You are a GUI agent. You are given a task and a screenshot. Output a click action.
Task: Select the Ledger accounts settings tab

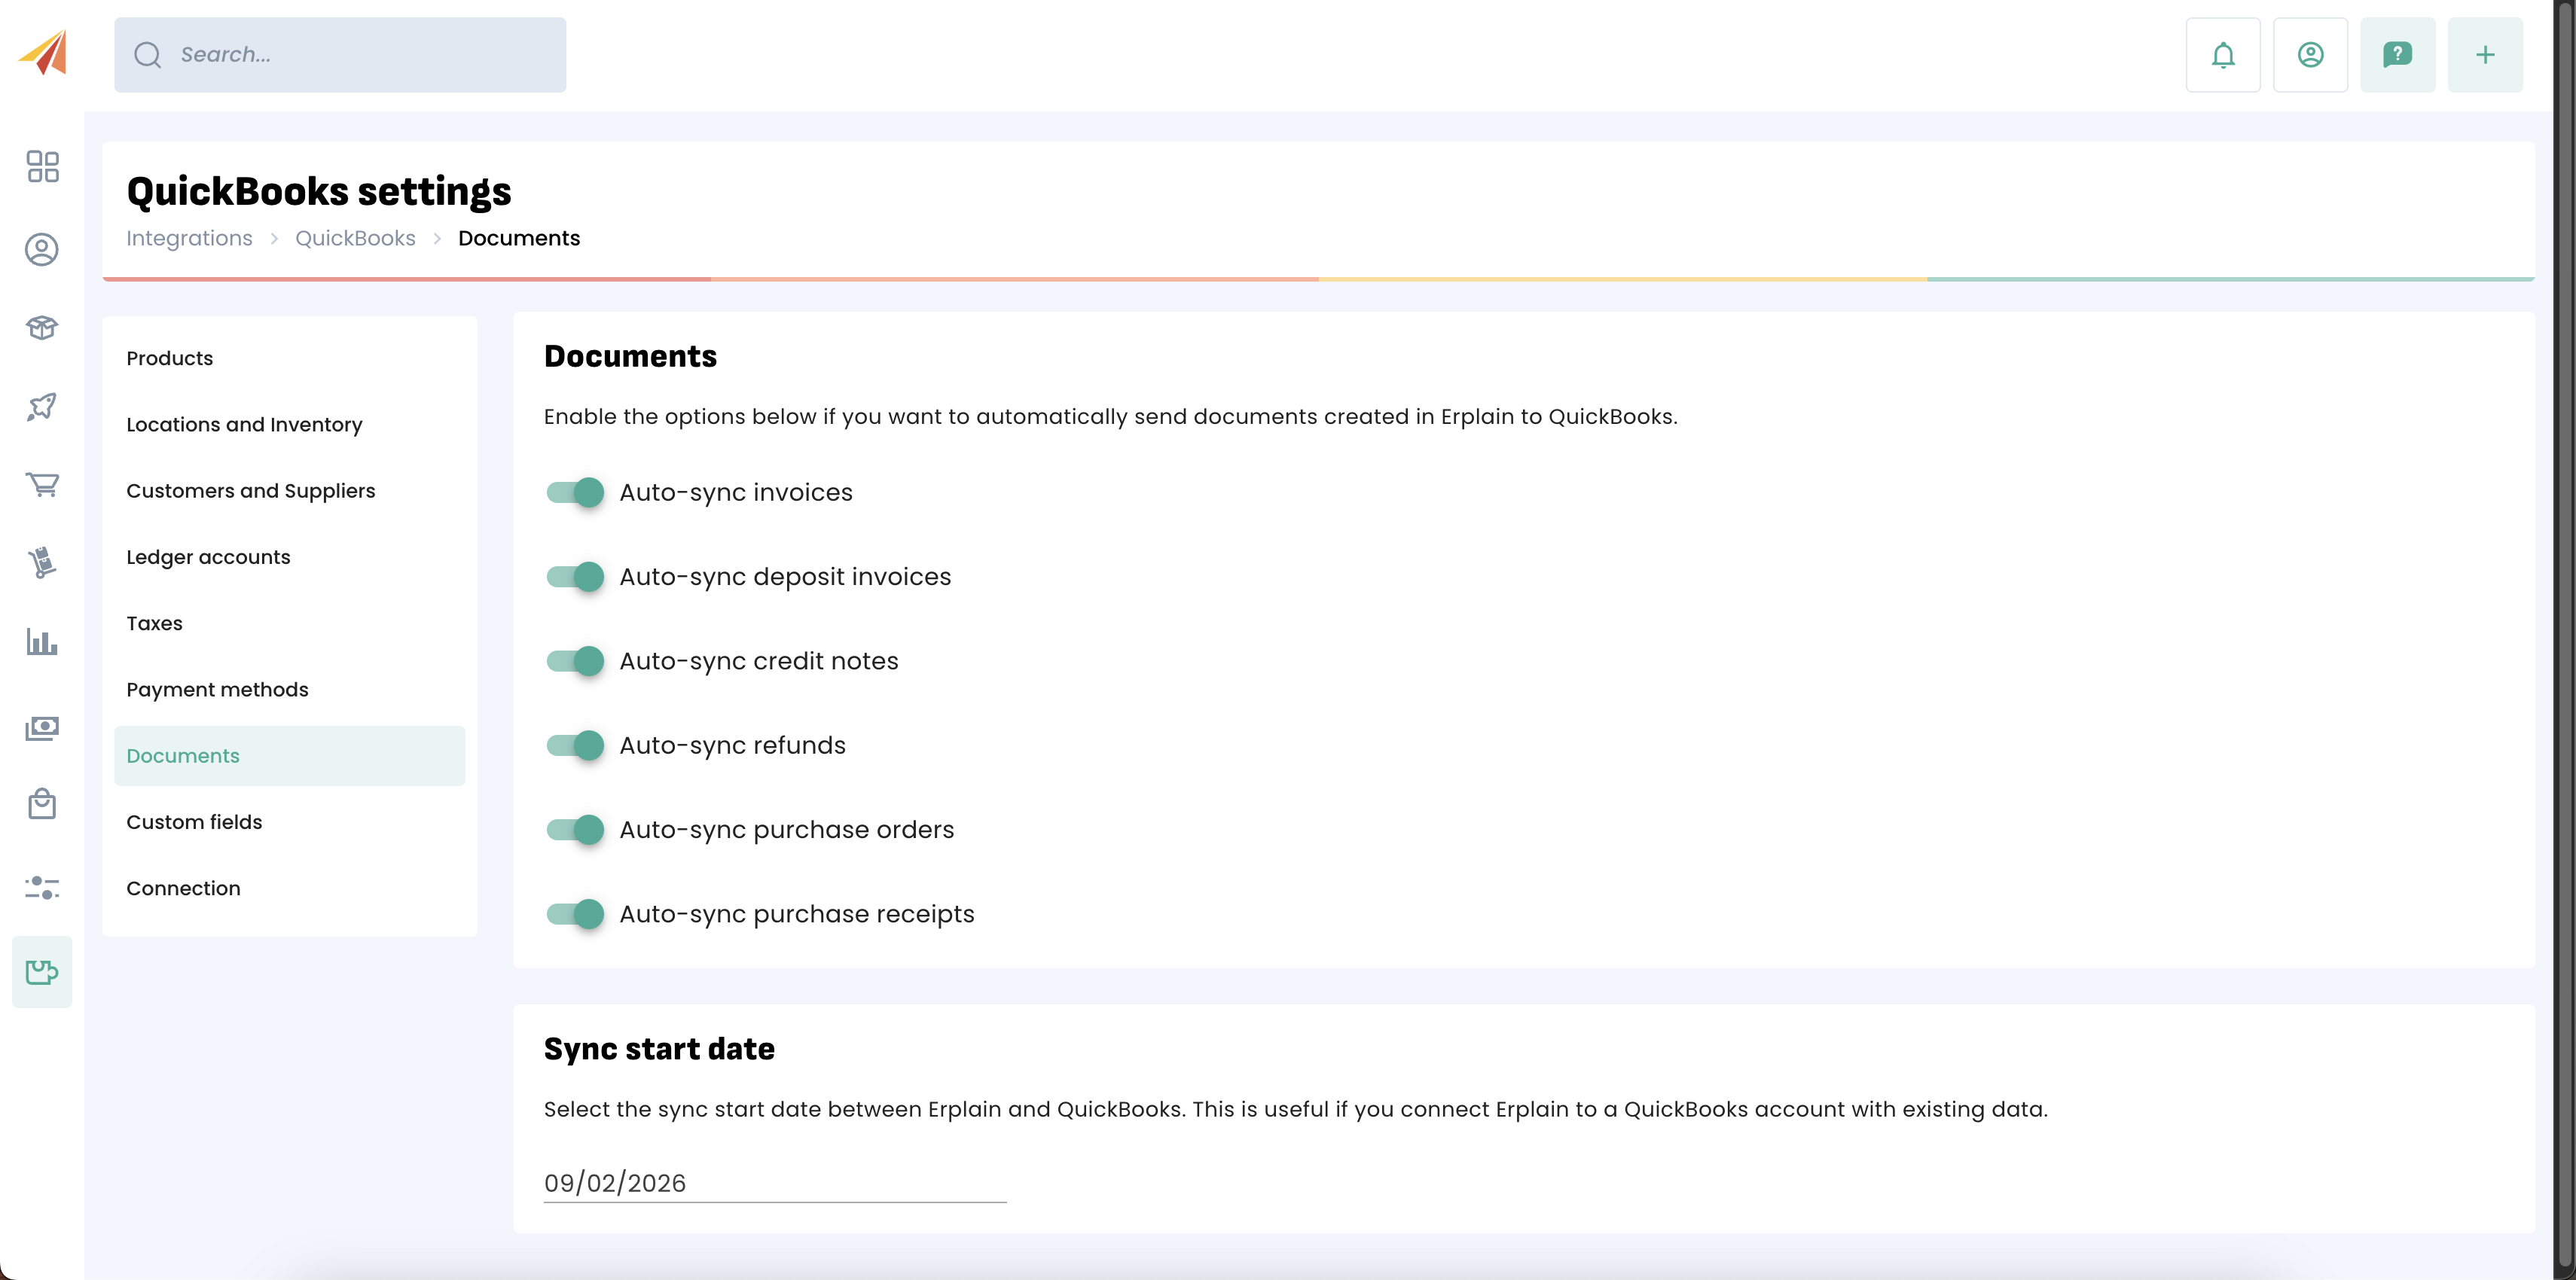tap(208, 557)
